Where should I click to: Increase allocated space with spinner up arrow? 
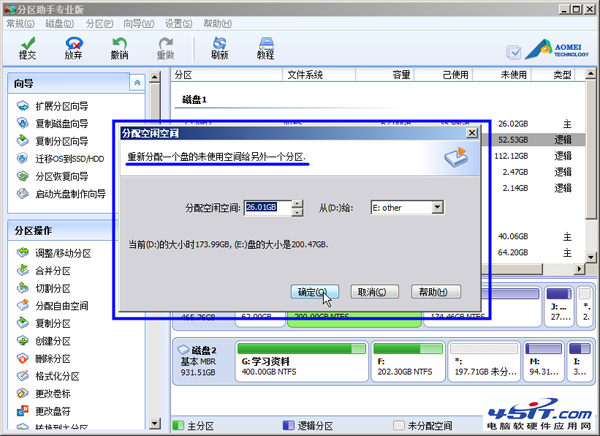pos(297,204)
